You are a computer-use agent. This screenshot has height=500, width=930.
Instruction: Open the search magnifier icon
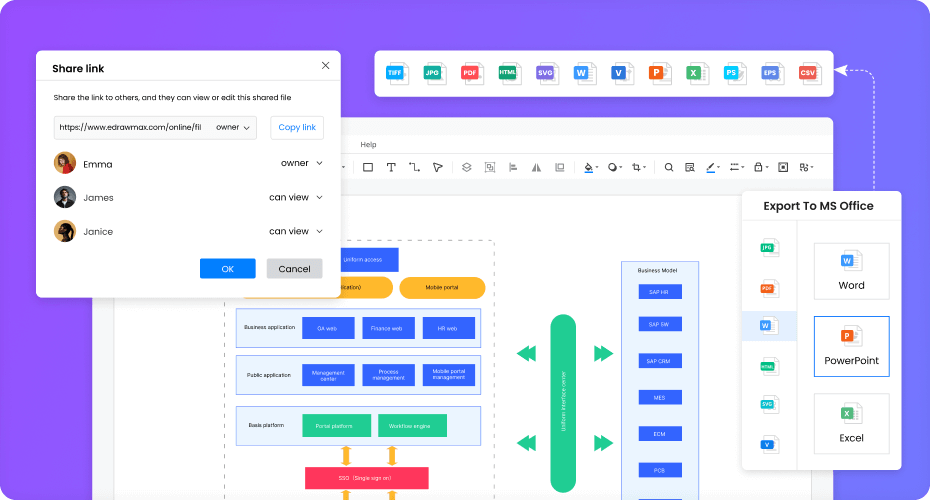tap(668, 167)
